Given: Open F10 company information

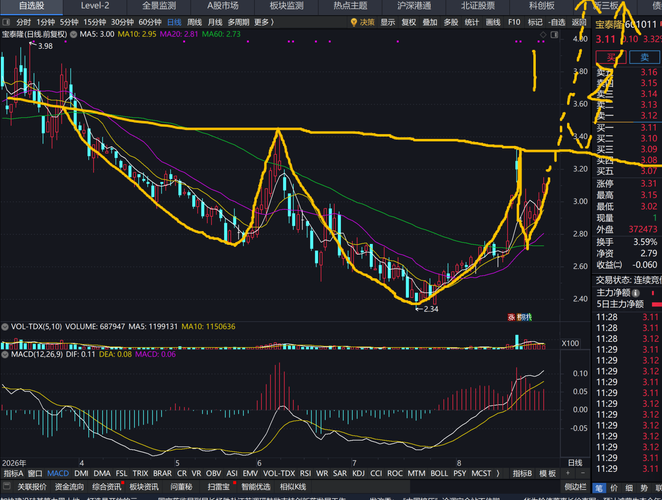Looking at the screenshot, I should click(x=514, y=22).
